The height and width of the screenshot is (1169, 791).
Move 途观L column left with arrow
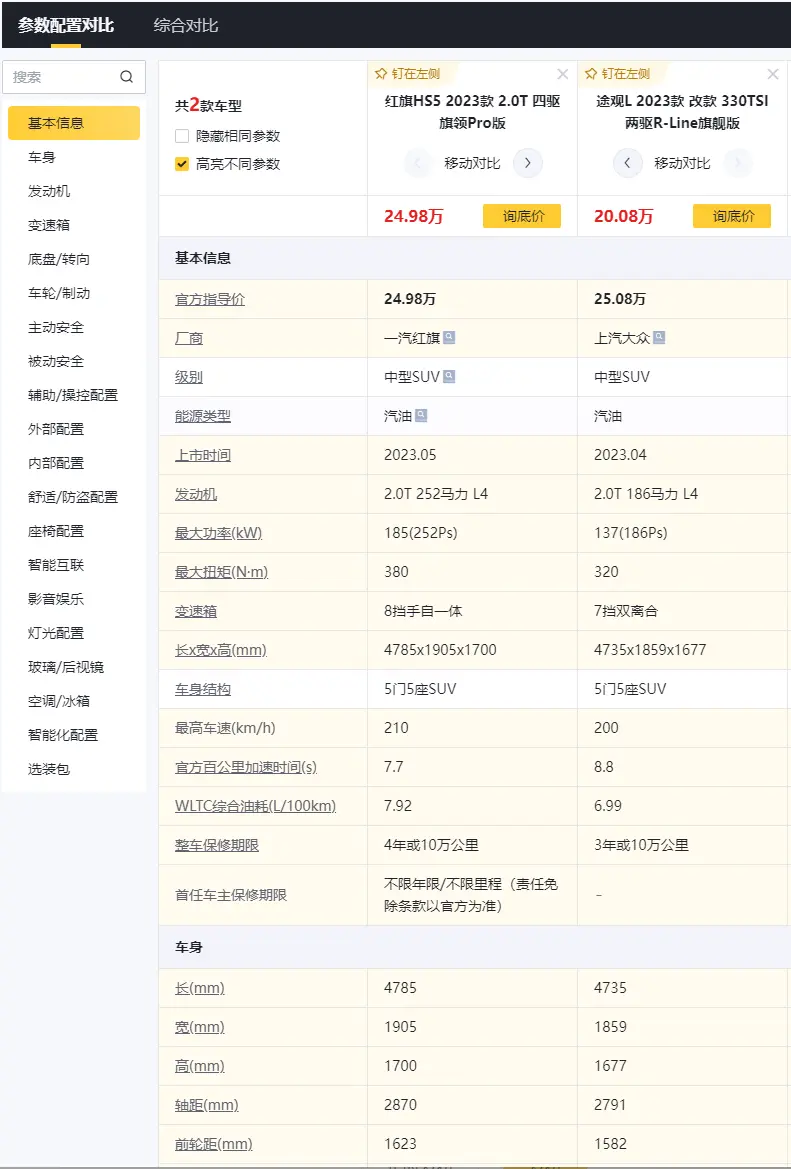[x=628, y=163]
